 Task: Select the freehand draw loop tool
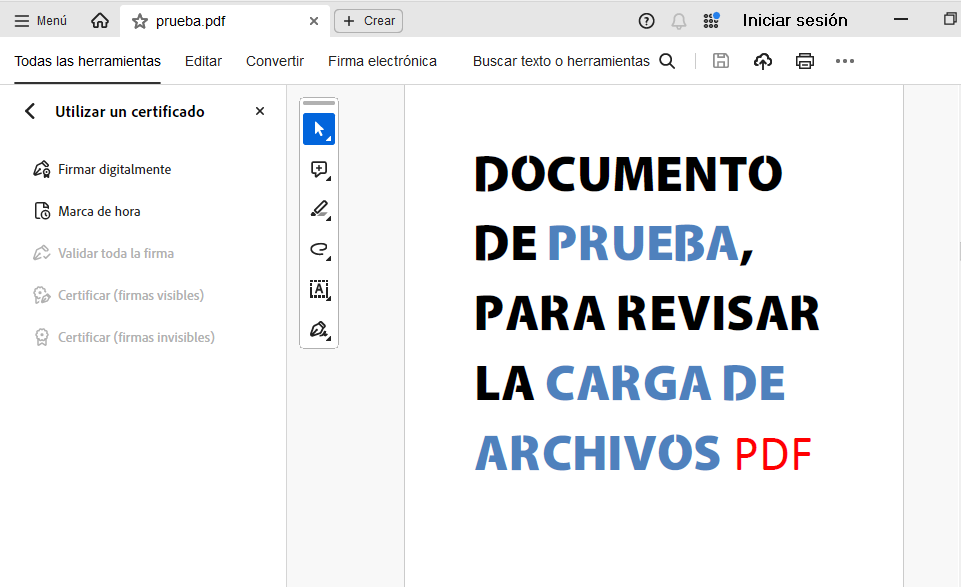[x=319, y=250]
